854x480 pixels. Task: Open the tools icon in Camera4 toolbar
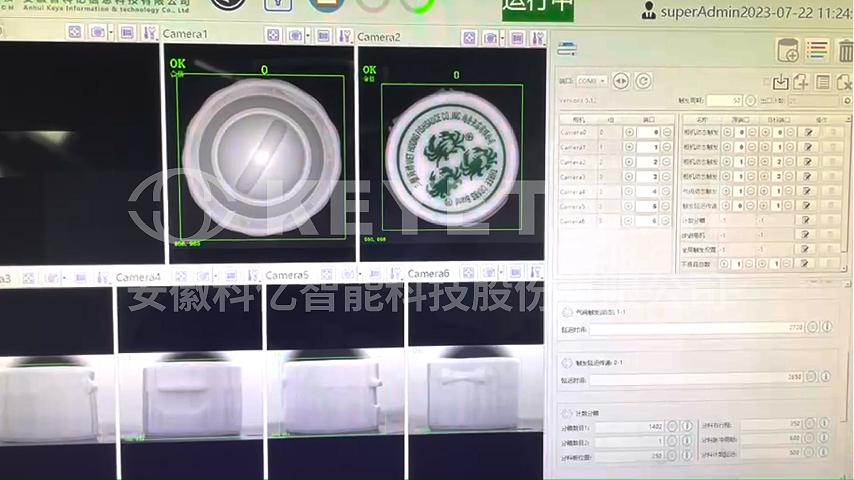click(x=253, y=276)
